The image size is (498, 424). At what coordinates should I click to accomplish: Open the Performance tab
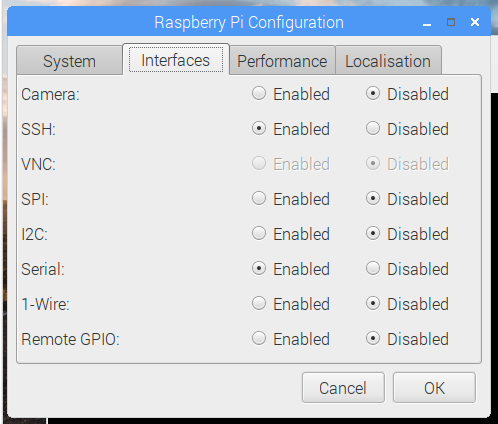pyautogui.click(x=282, y=61)
